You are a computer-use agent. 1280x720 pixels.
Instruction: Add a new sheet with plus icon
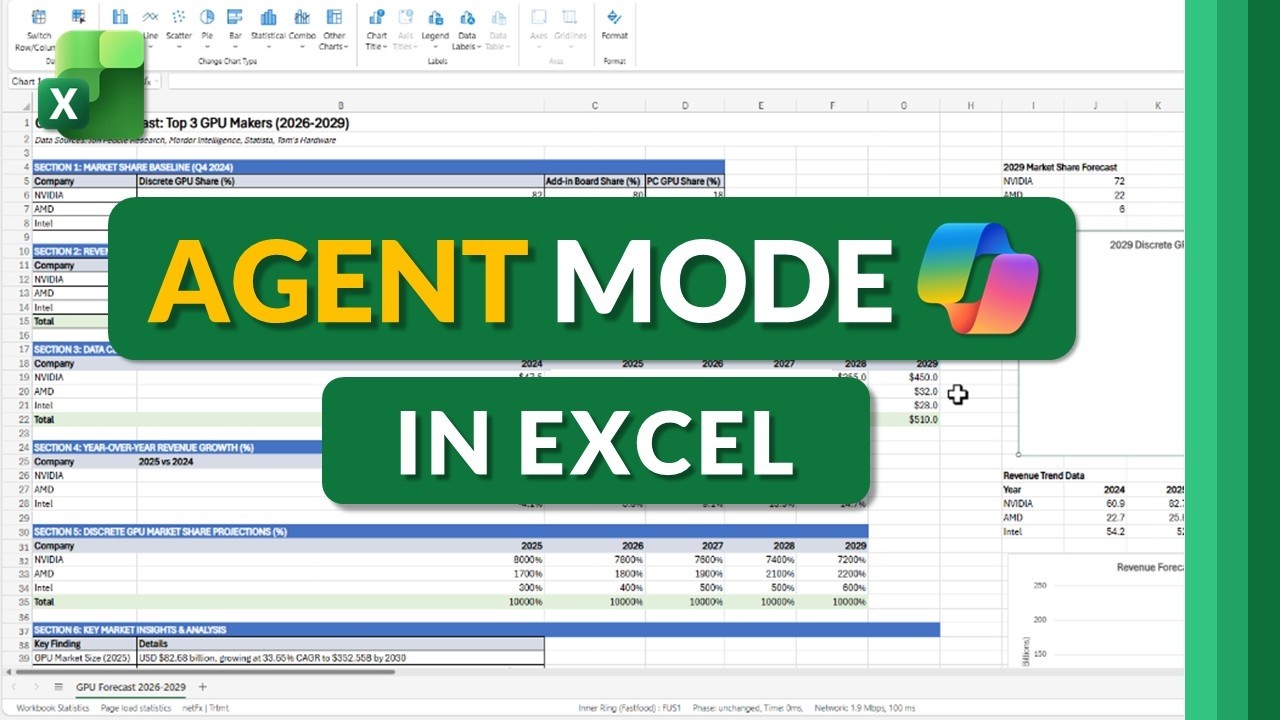pos(203,687)
